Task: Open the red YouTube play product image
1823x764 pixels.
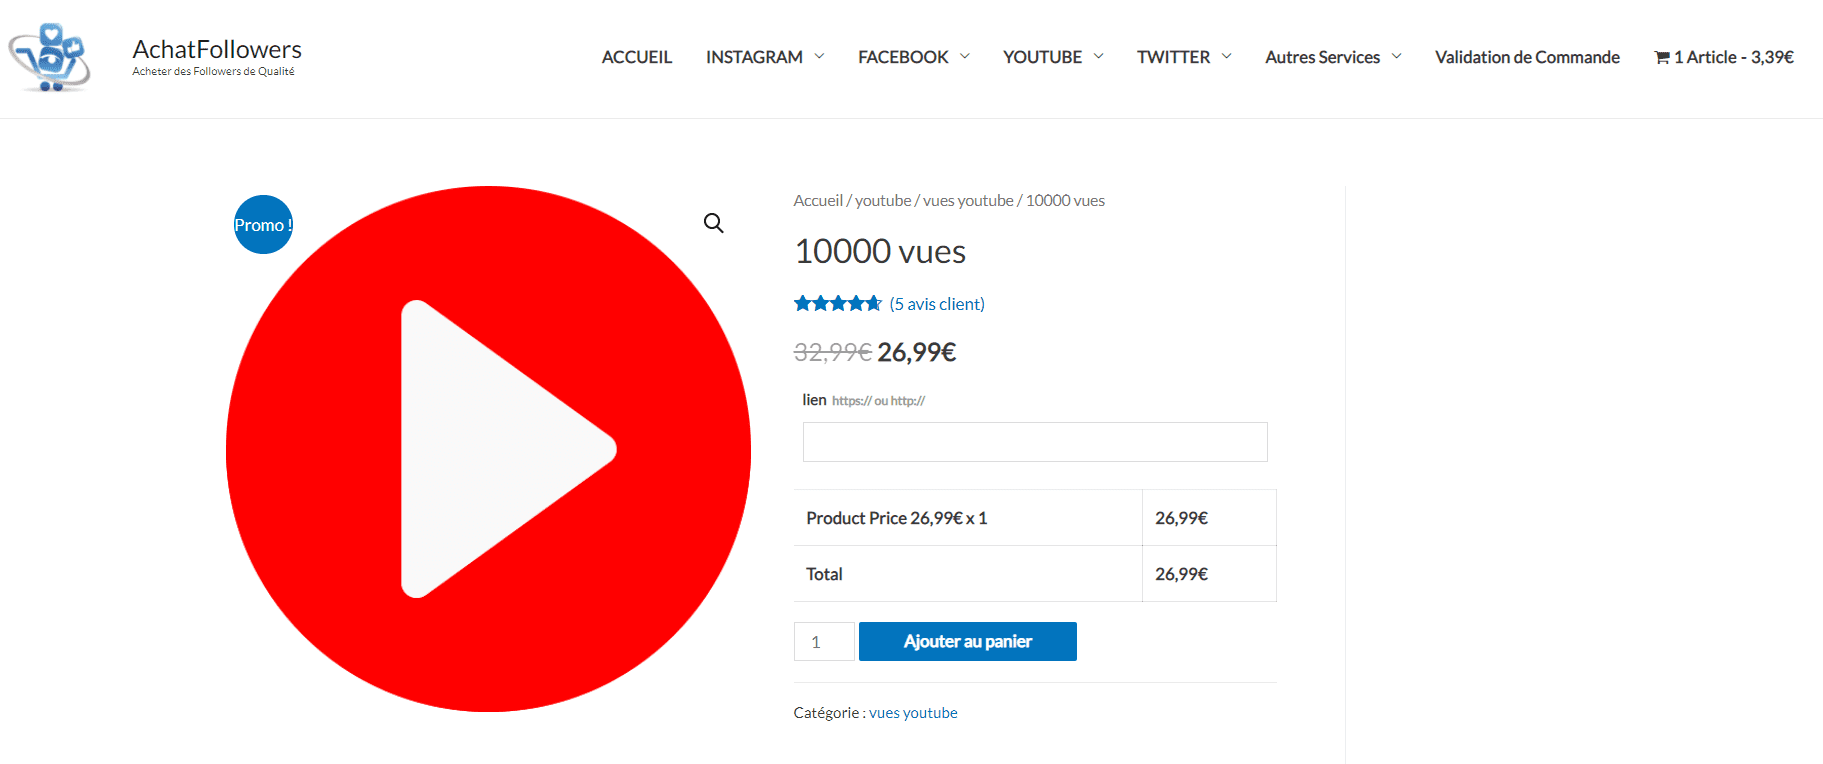Action: 488,449
